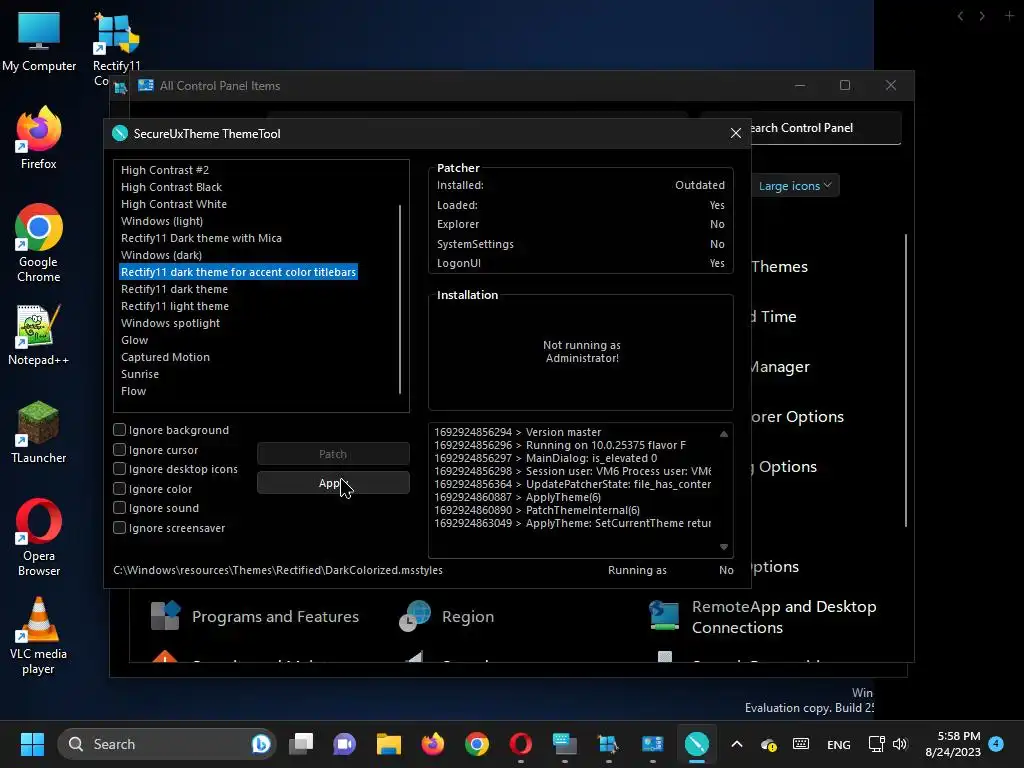Image resolution: width=1024 pixels, height=768 pixels.
Task: Select Rectify11 dark theme entry
Action: (x=174, y=289)
